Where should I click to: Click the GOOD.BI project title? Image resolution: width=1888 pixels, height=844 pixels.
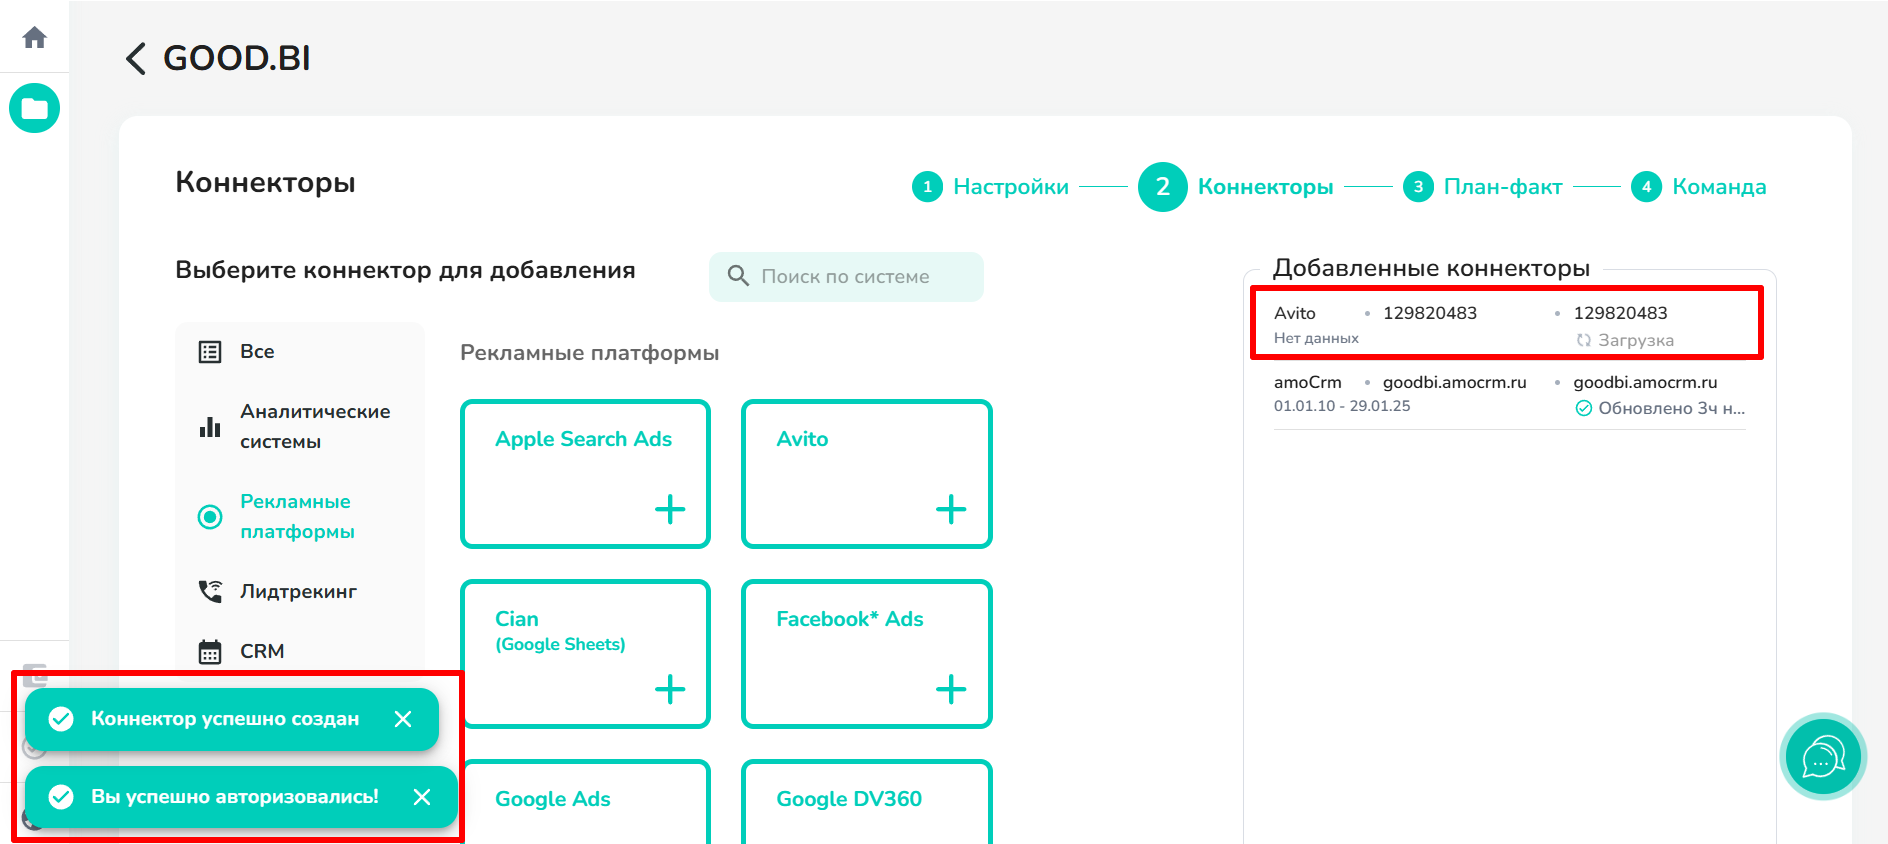237,58
